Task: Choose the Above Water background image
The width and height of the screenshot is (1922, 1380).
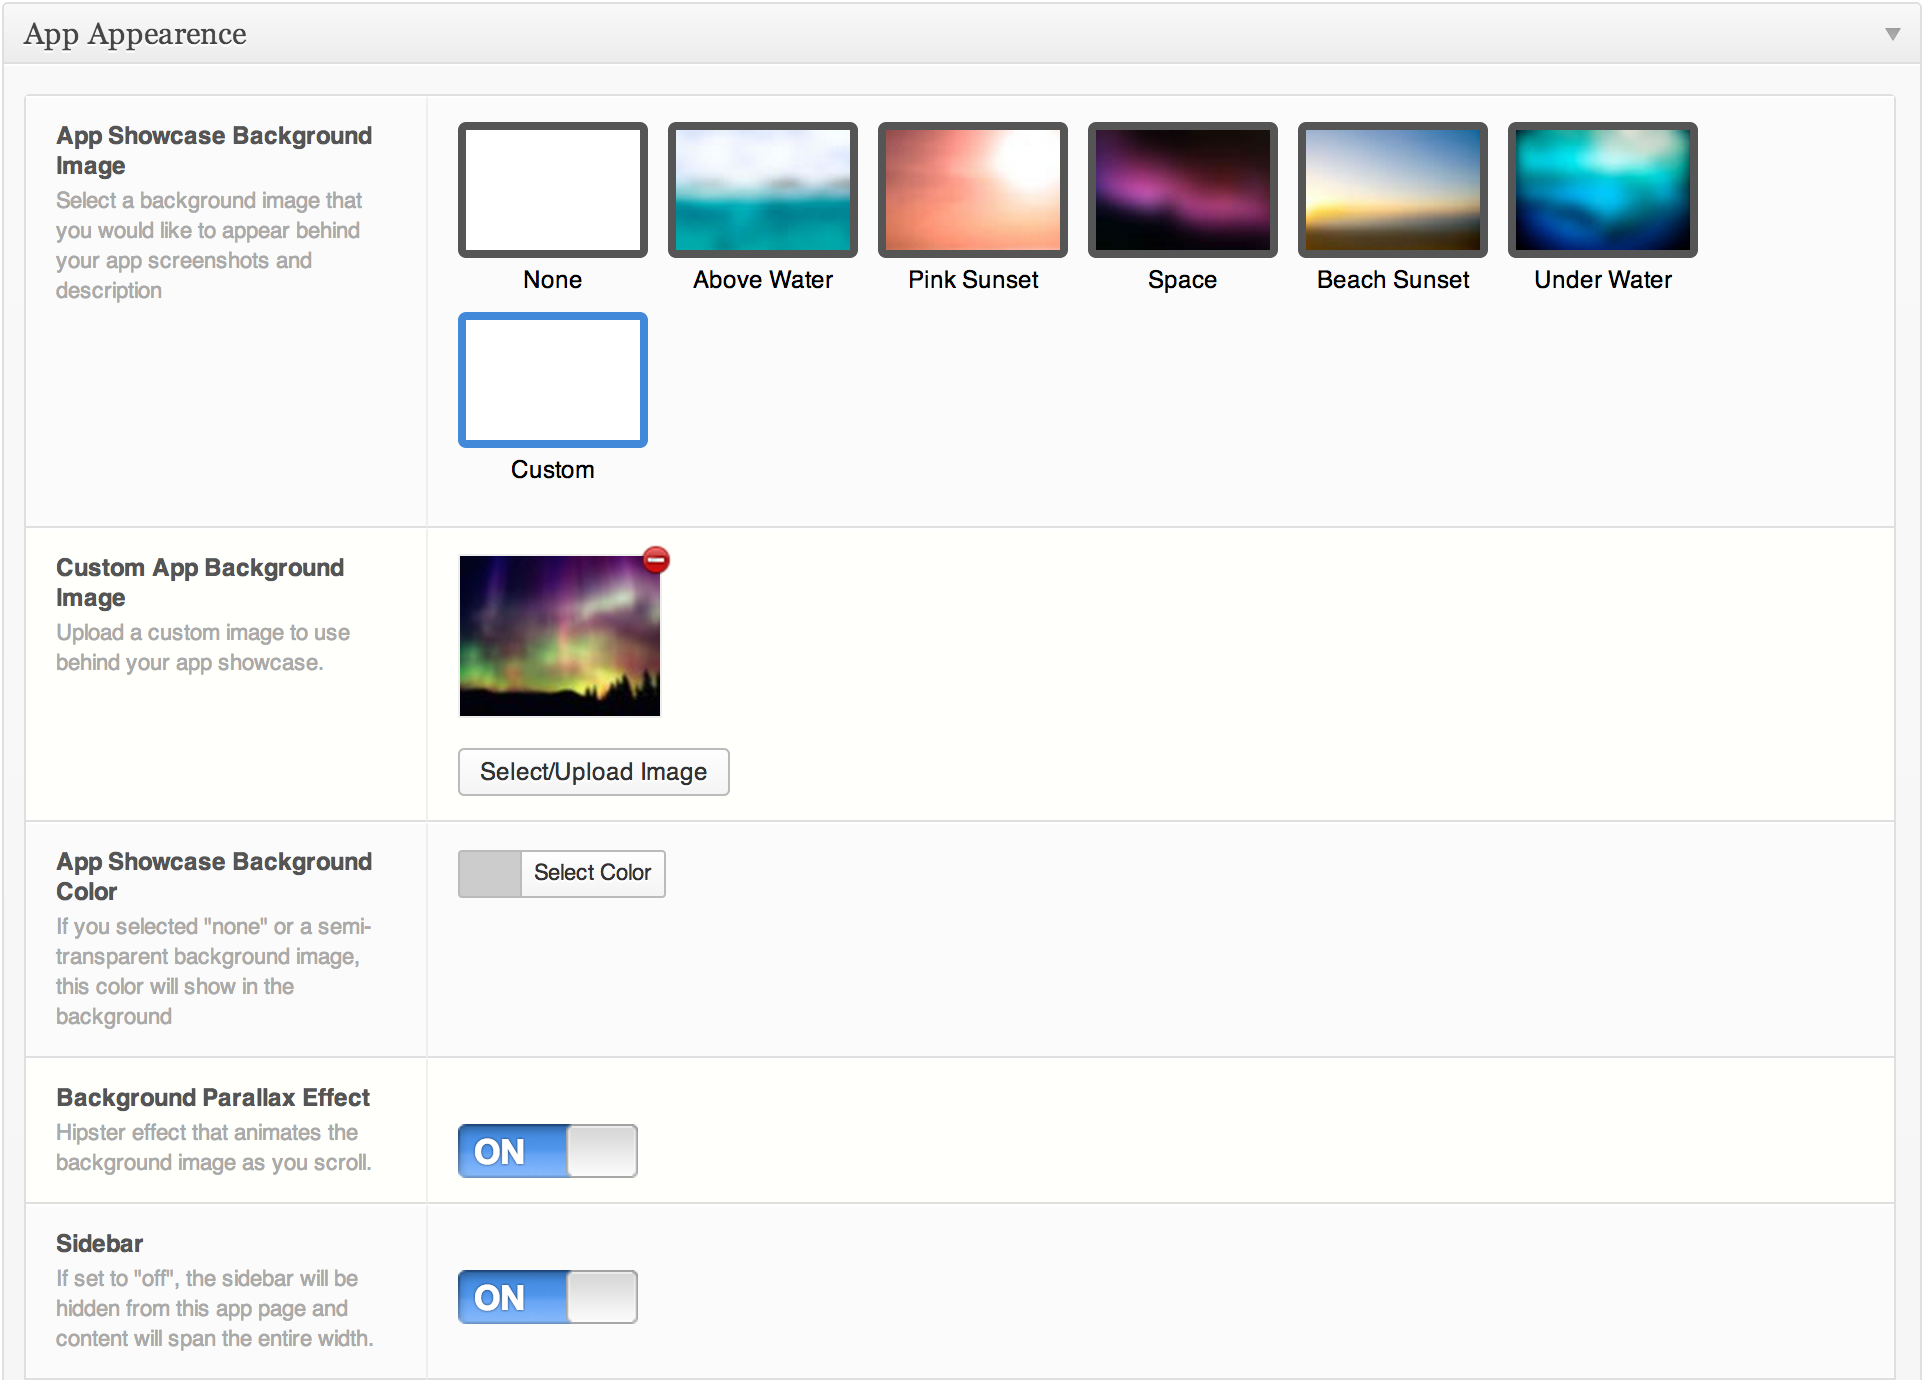Action: pyautogui.click(x=763, y=190)
